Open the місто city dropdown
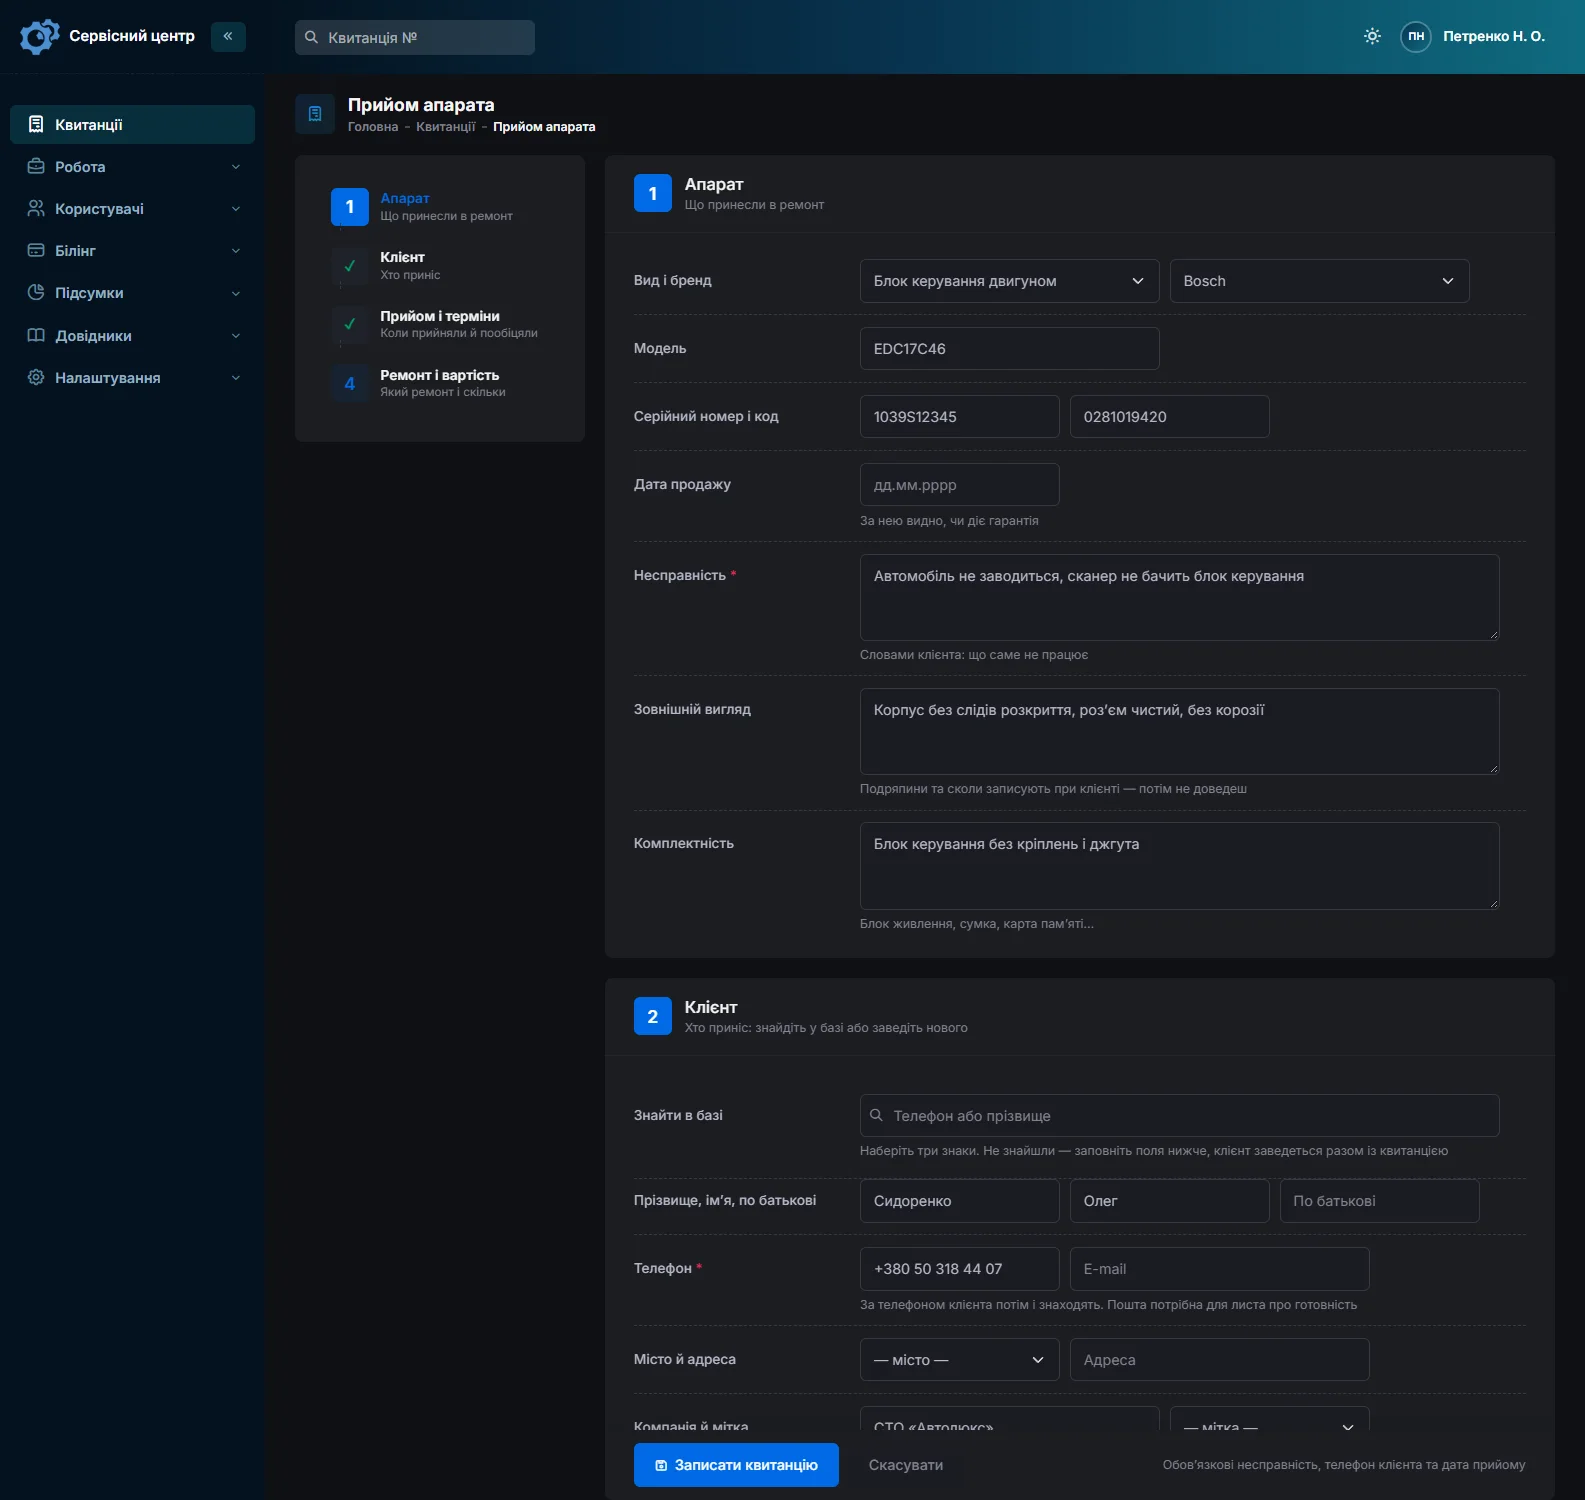This screenshot has width=1585, height=1500. pos(959,1360)
